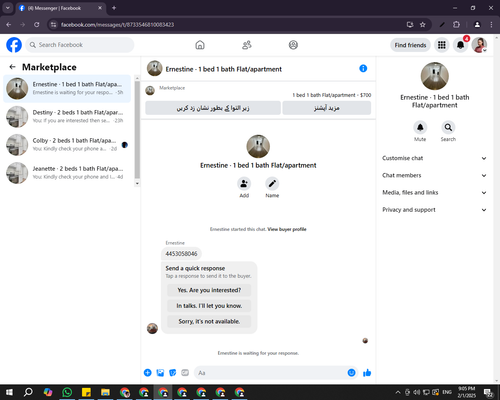This screenshot has width=500, height=400.
Task: Open the taskbar clock showing 9:05 PM
Action: point(466,392)
